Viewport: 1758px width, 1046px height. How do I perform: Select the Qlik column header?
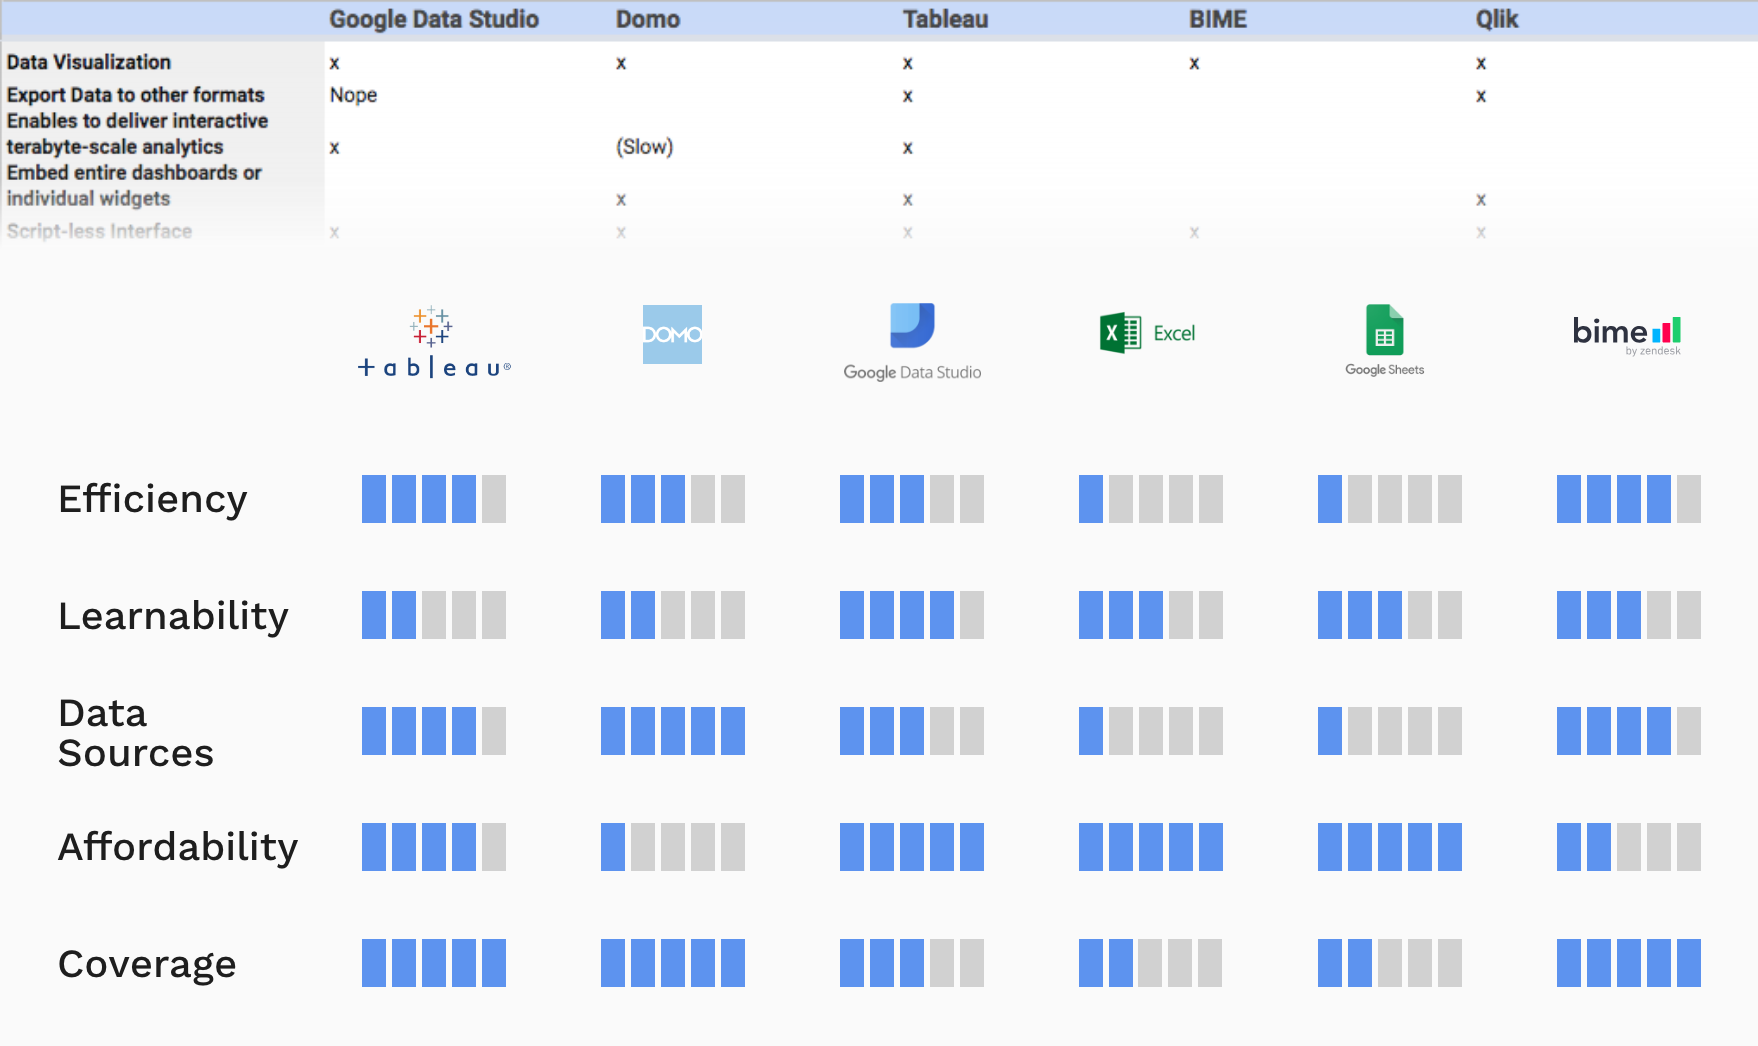point(1497,19)
